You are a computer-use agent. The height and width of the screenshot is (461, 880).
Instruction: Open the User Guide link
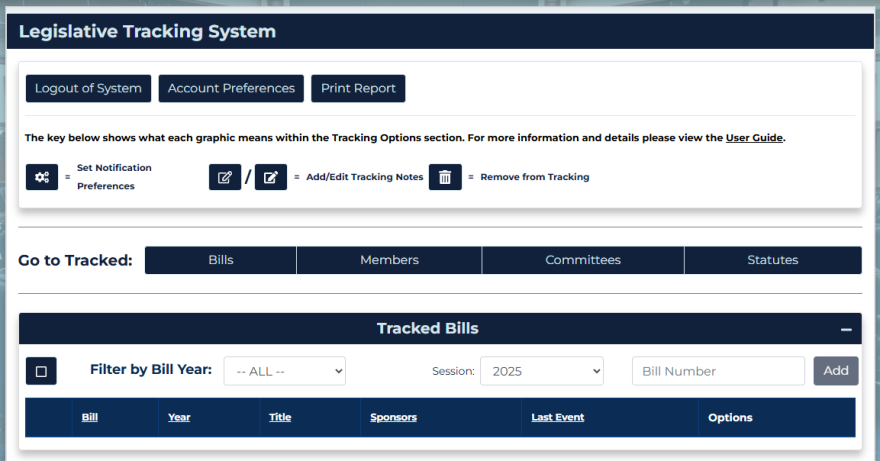point(754,138)
